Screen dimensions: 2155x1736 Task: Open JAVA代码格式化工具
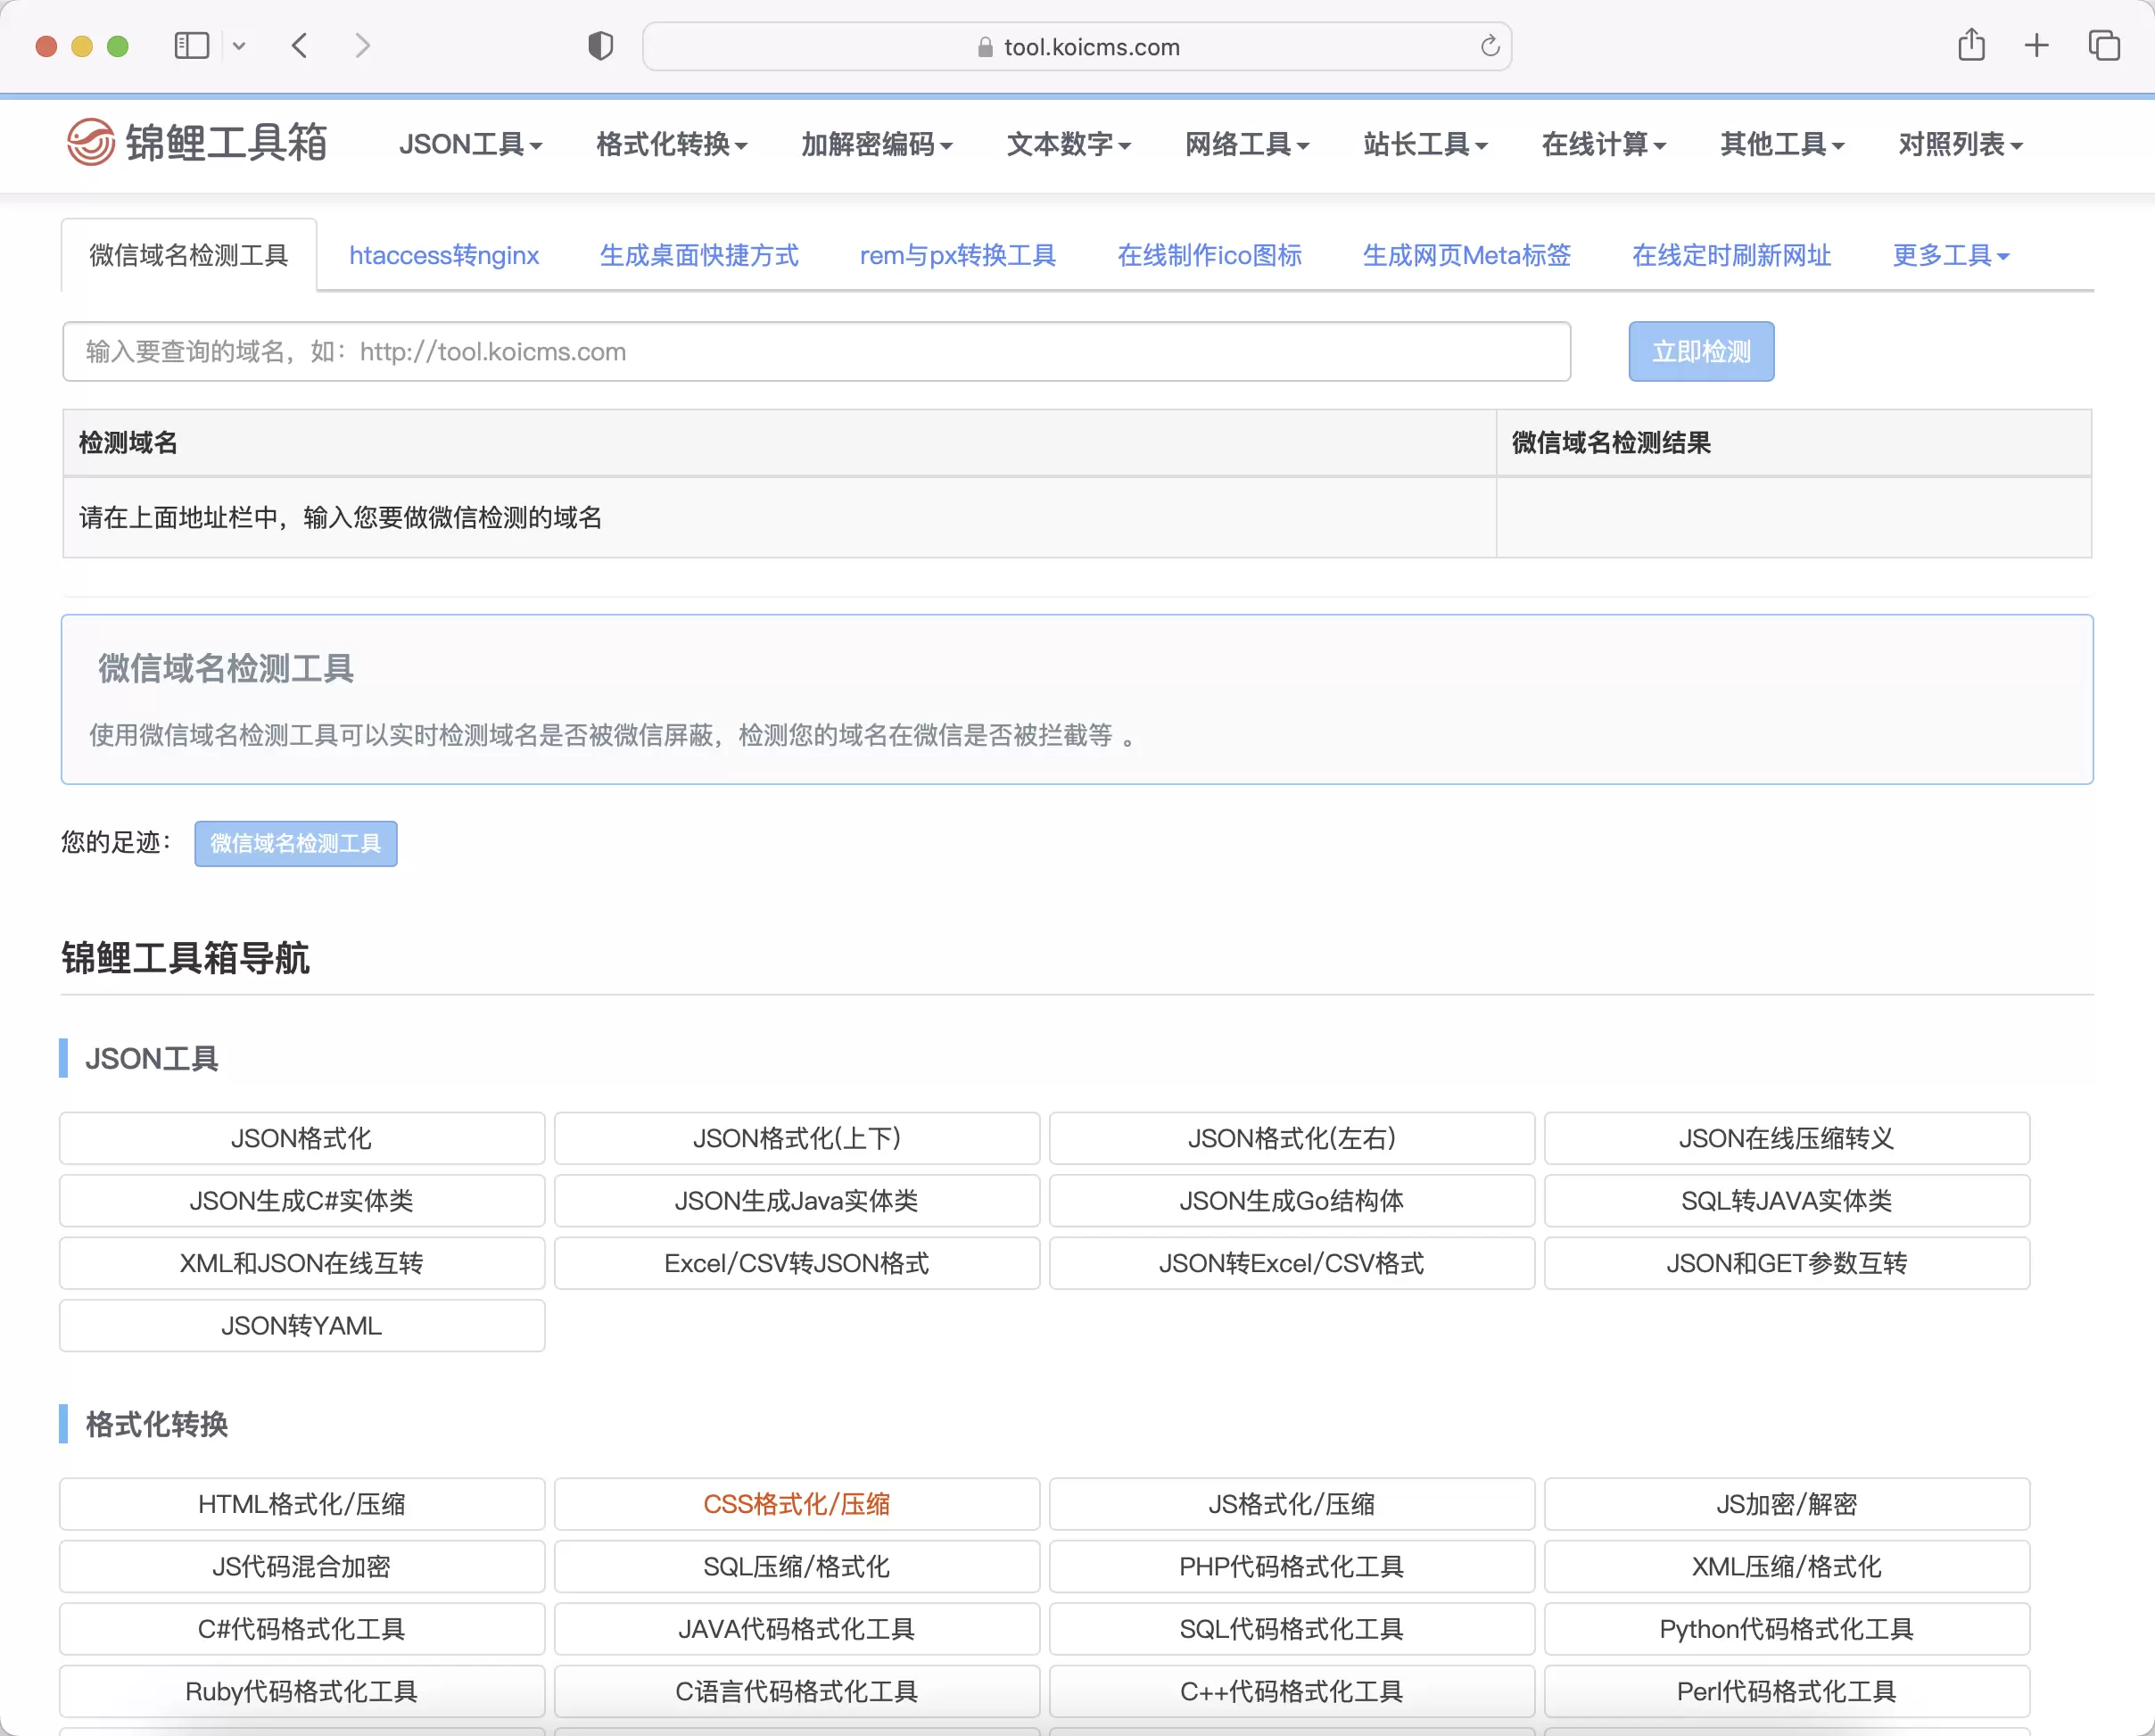tap(797, 1629)
